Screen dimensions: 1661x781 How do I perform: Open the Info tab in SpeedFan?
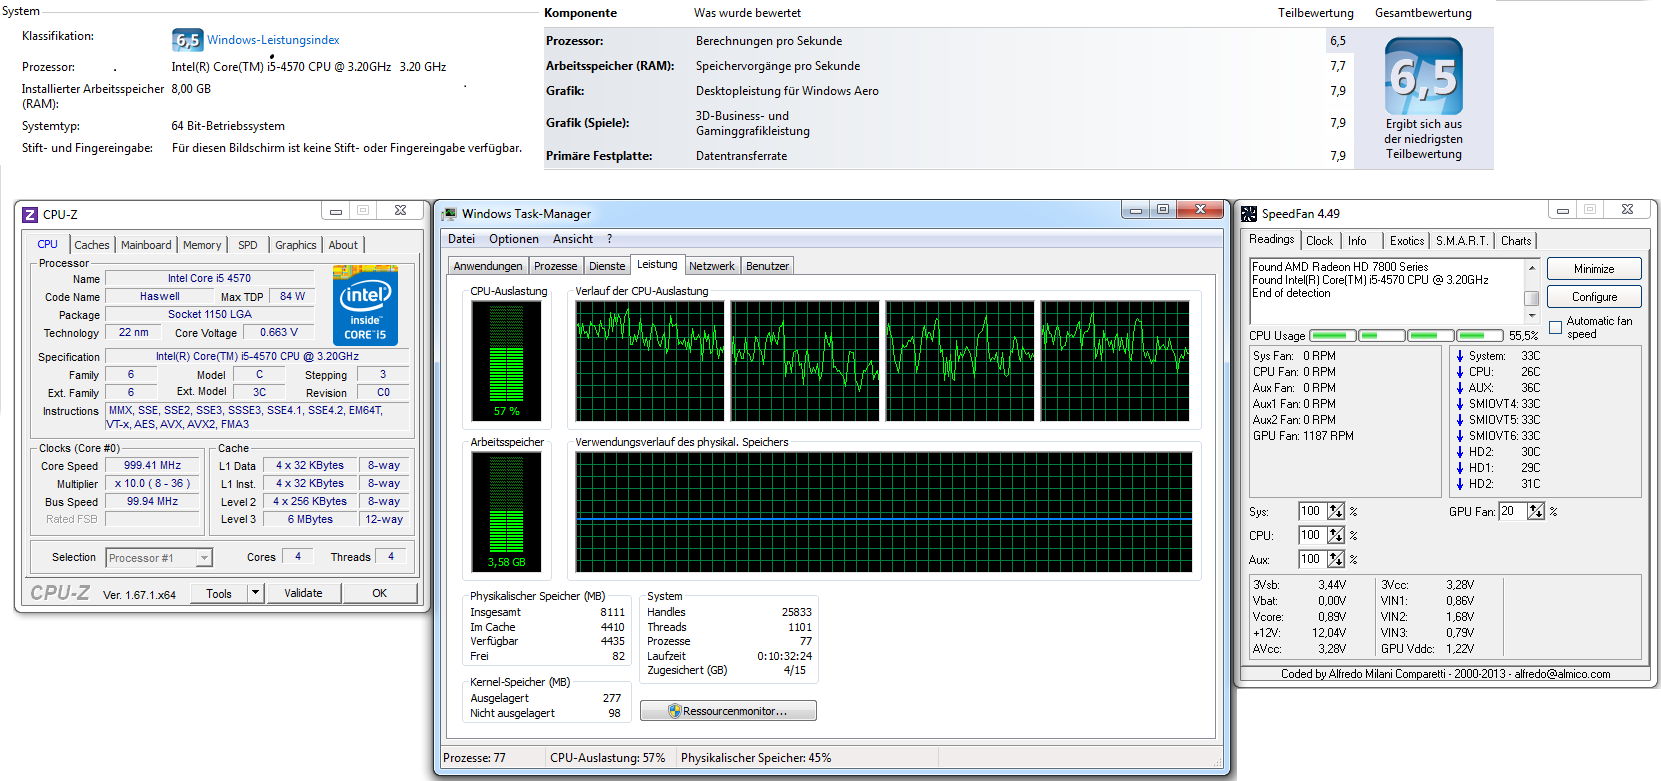(x=1357, y=241)
